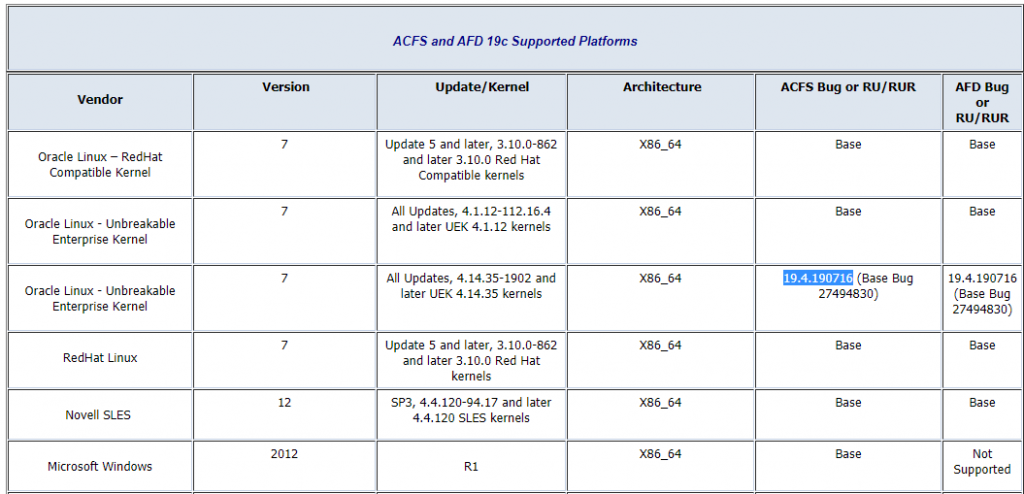Click the 'Architecture' column header

(662, 87)
